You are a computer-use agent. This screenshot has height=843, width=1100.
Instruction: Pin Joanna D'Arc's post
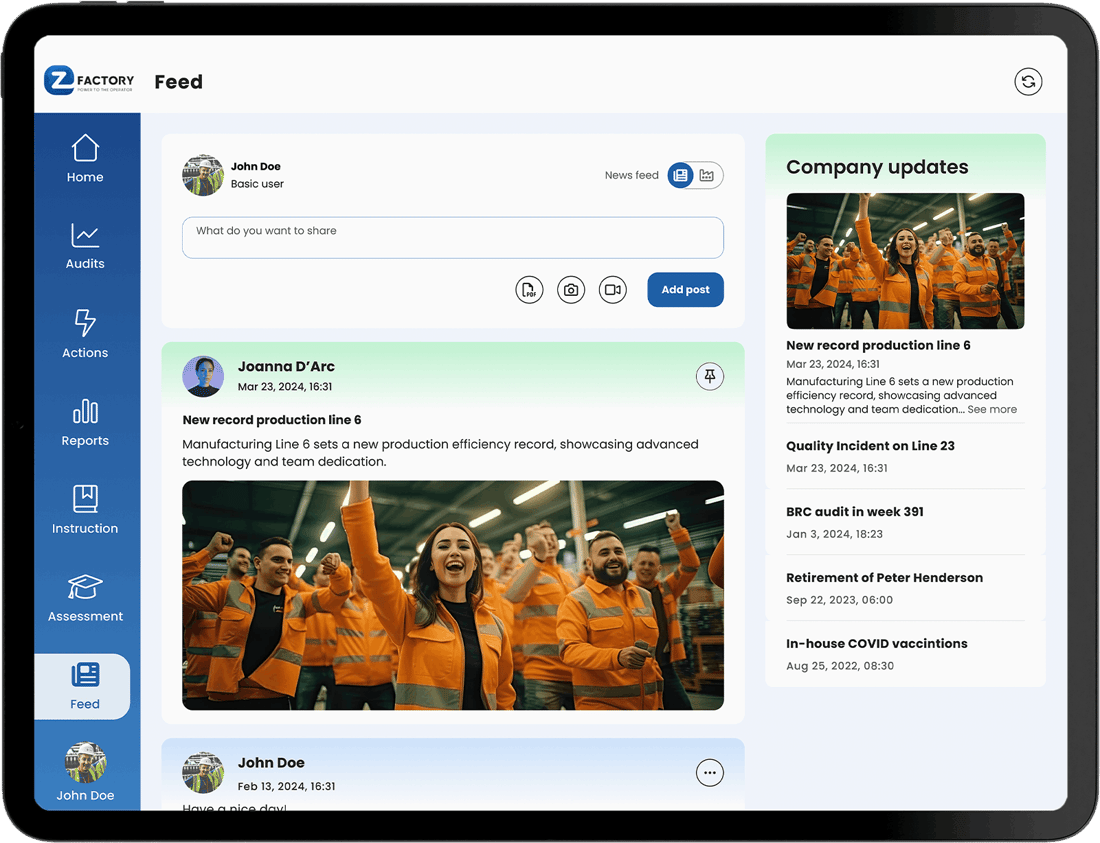pos(710,377)
